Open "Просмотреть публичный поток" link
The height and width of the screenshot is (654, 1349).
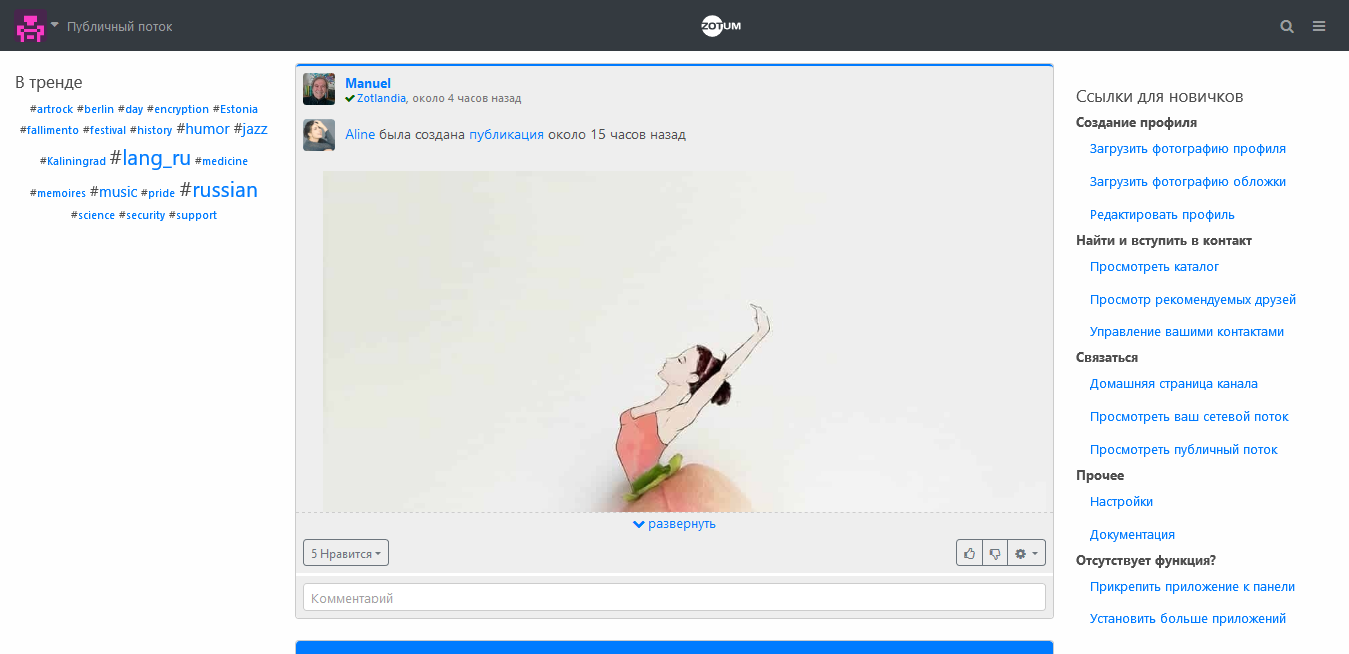(1184, 450)
